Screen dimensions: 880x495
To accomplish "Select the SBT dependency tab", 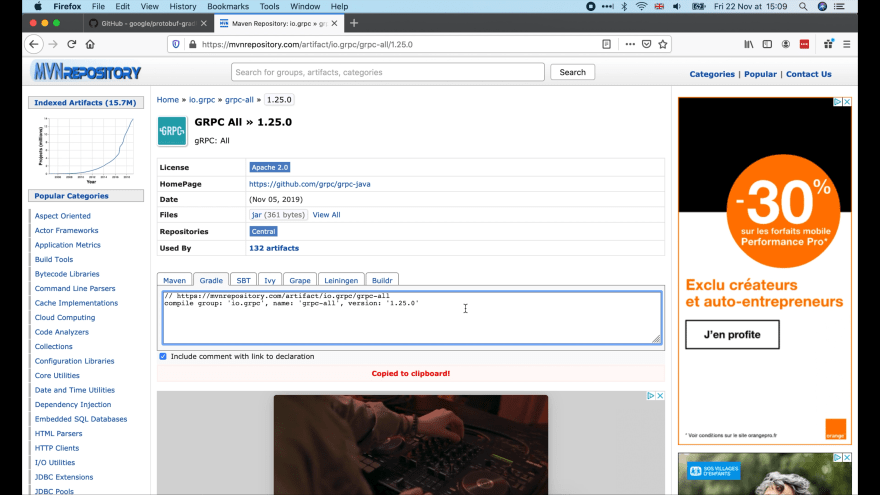I will tap(243, 280).
